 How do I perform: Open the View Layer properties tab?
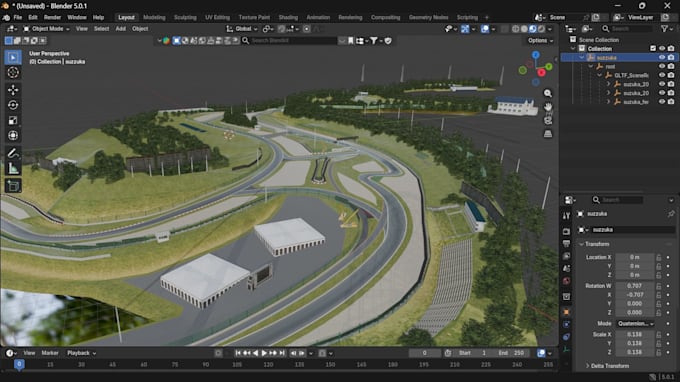[566, 256]
